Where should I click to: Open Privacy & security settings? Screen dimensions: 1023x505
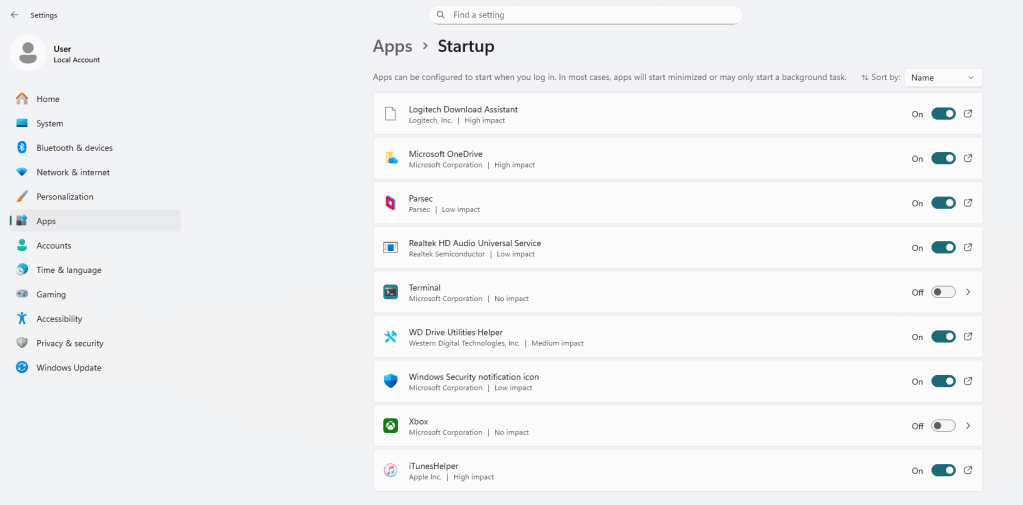click(x=95, y=343)
